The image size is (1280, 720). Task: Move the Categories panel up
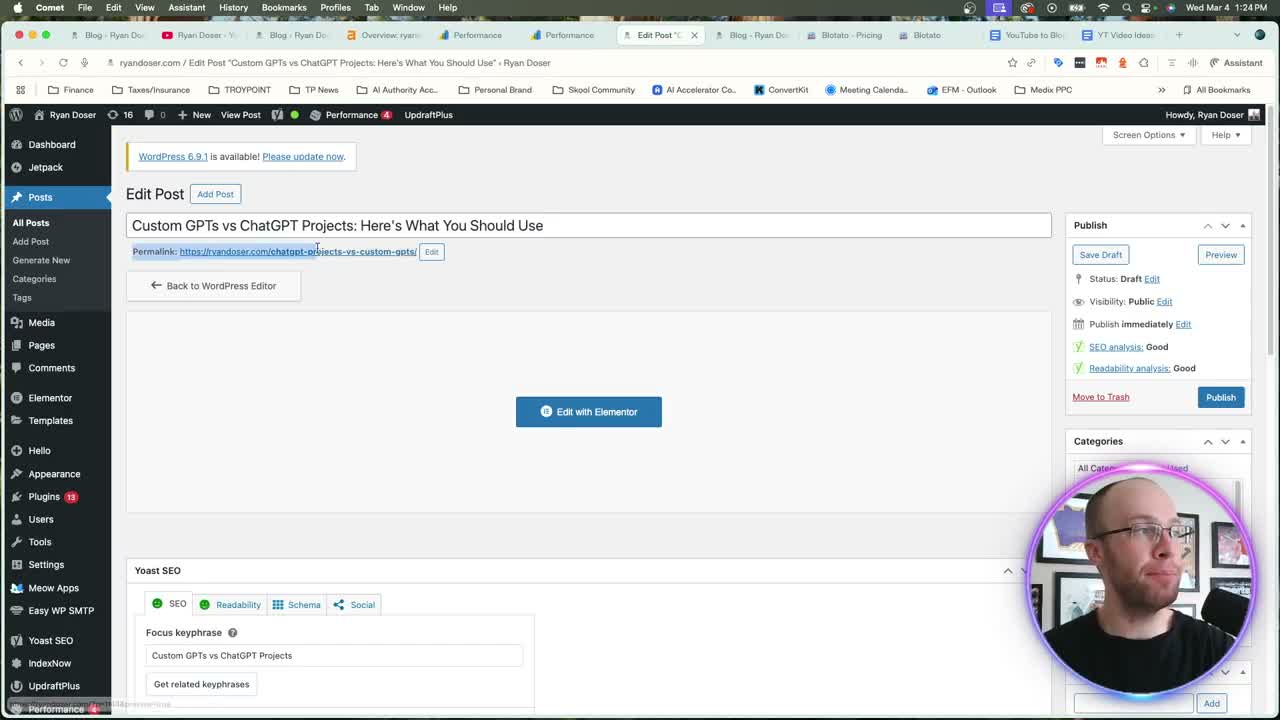[1208, 442]
